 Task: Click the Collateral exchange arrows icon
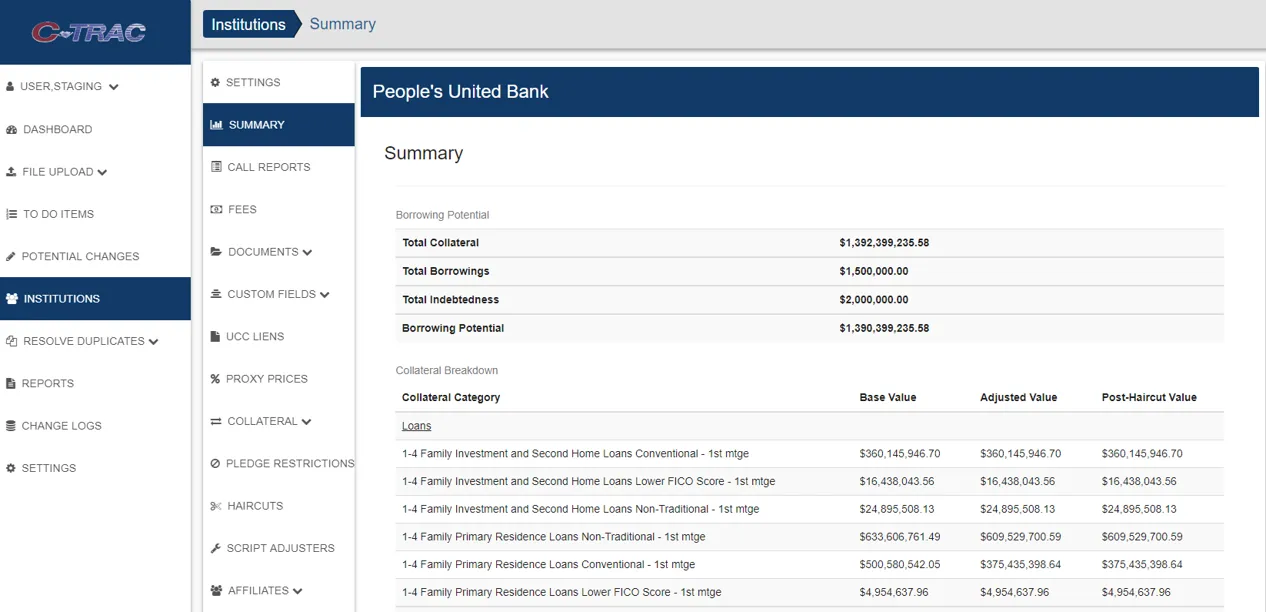216,421
